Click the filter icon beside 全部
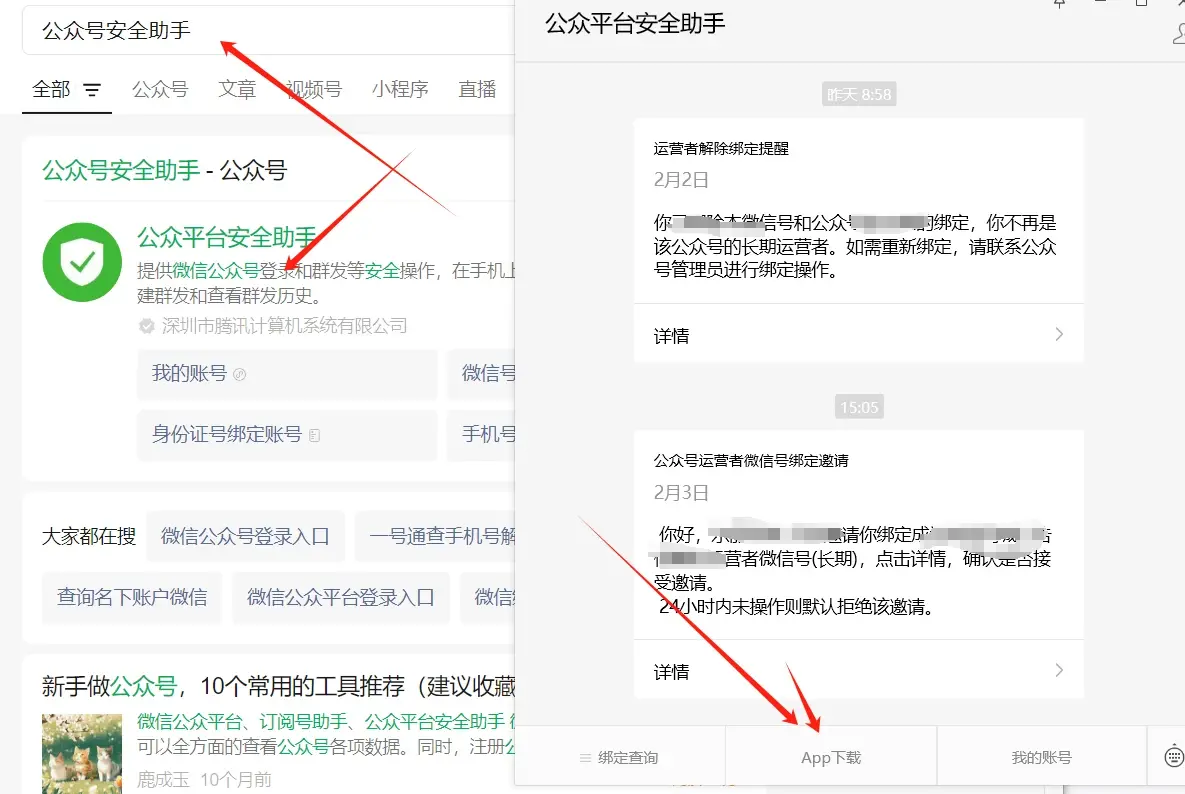The image size is (1185, 794). [x=91, y=90]
